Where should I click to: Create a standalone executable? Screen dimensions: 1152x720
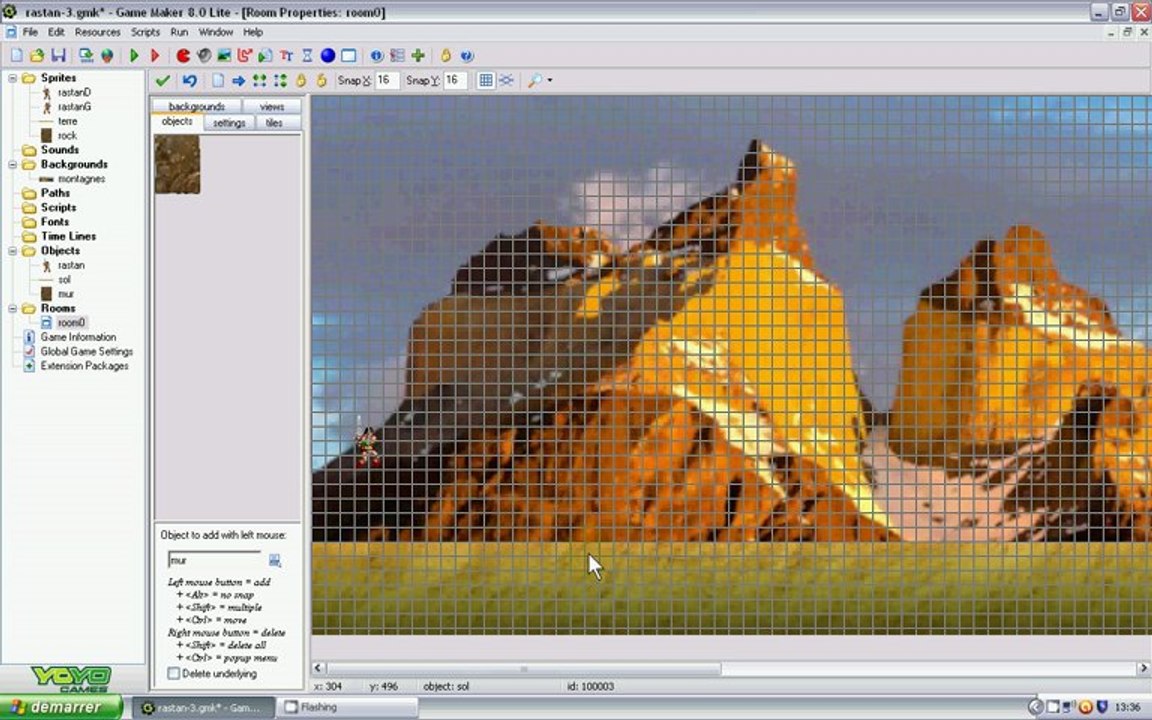pyautogui.click(x=86, y=56)
